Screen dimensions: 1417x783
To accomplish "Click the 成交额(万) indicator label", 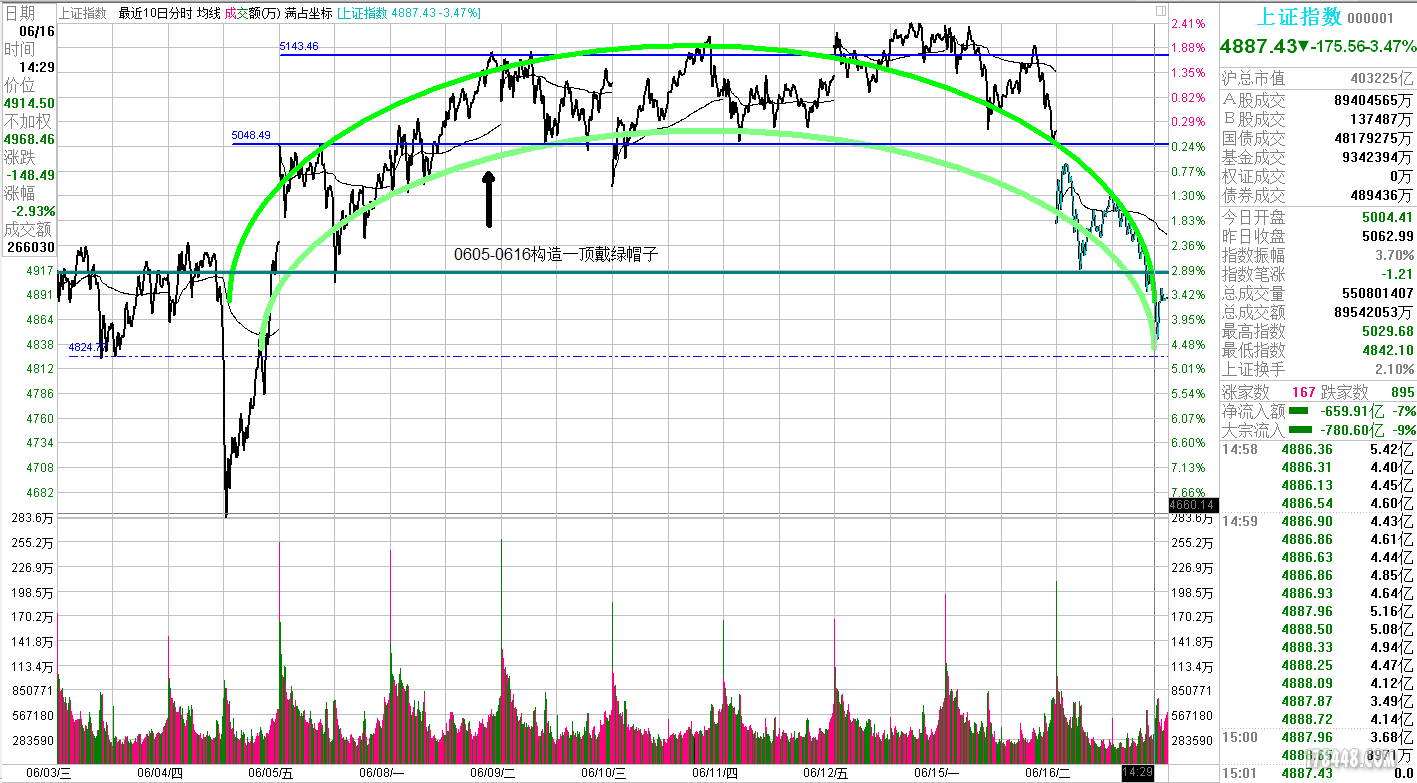I will 252,13.
